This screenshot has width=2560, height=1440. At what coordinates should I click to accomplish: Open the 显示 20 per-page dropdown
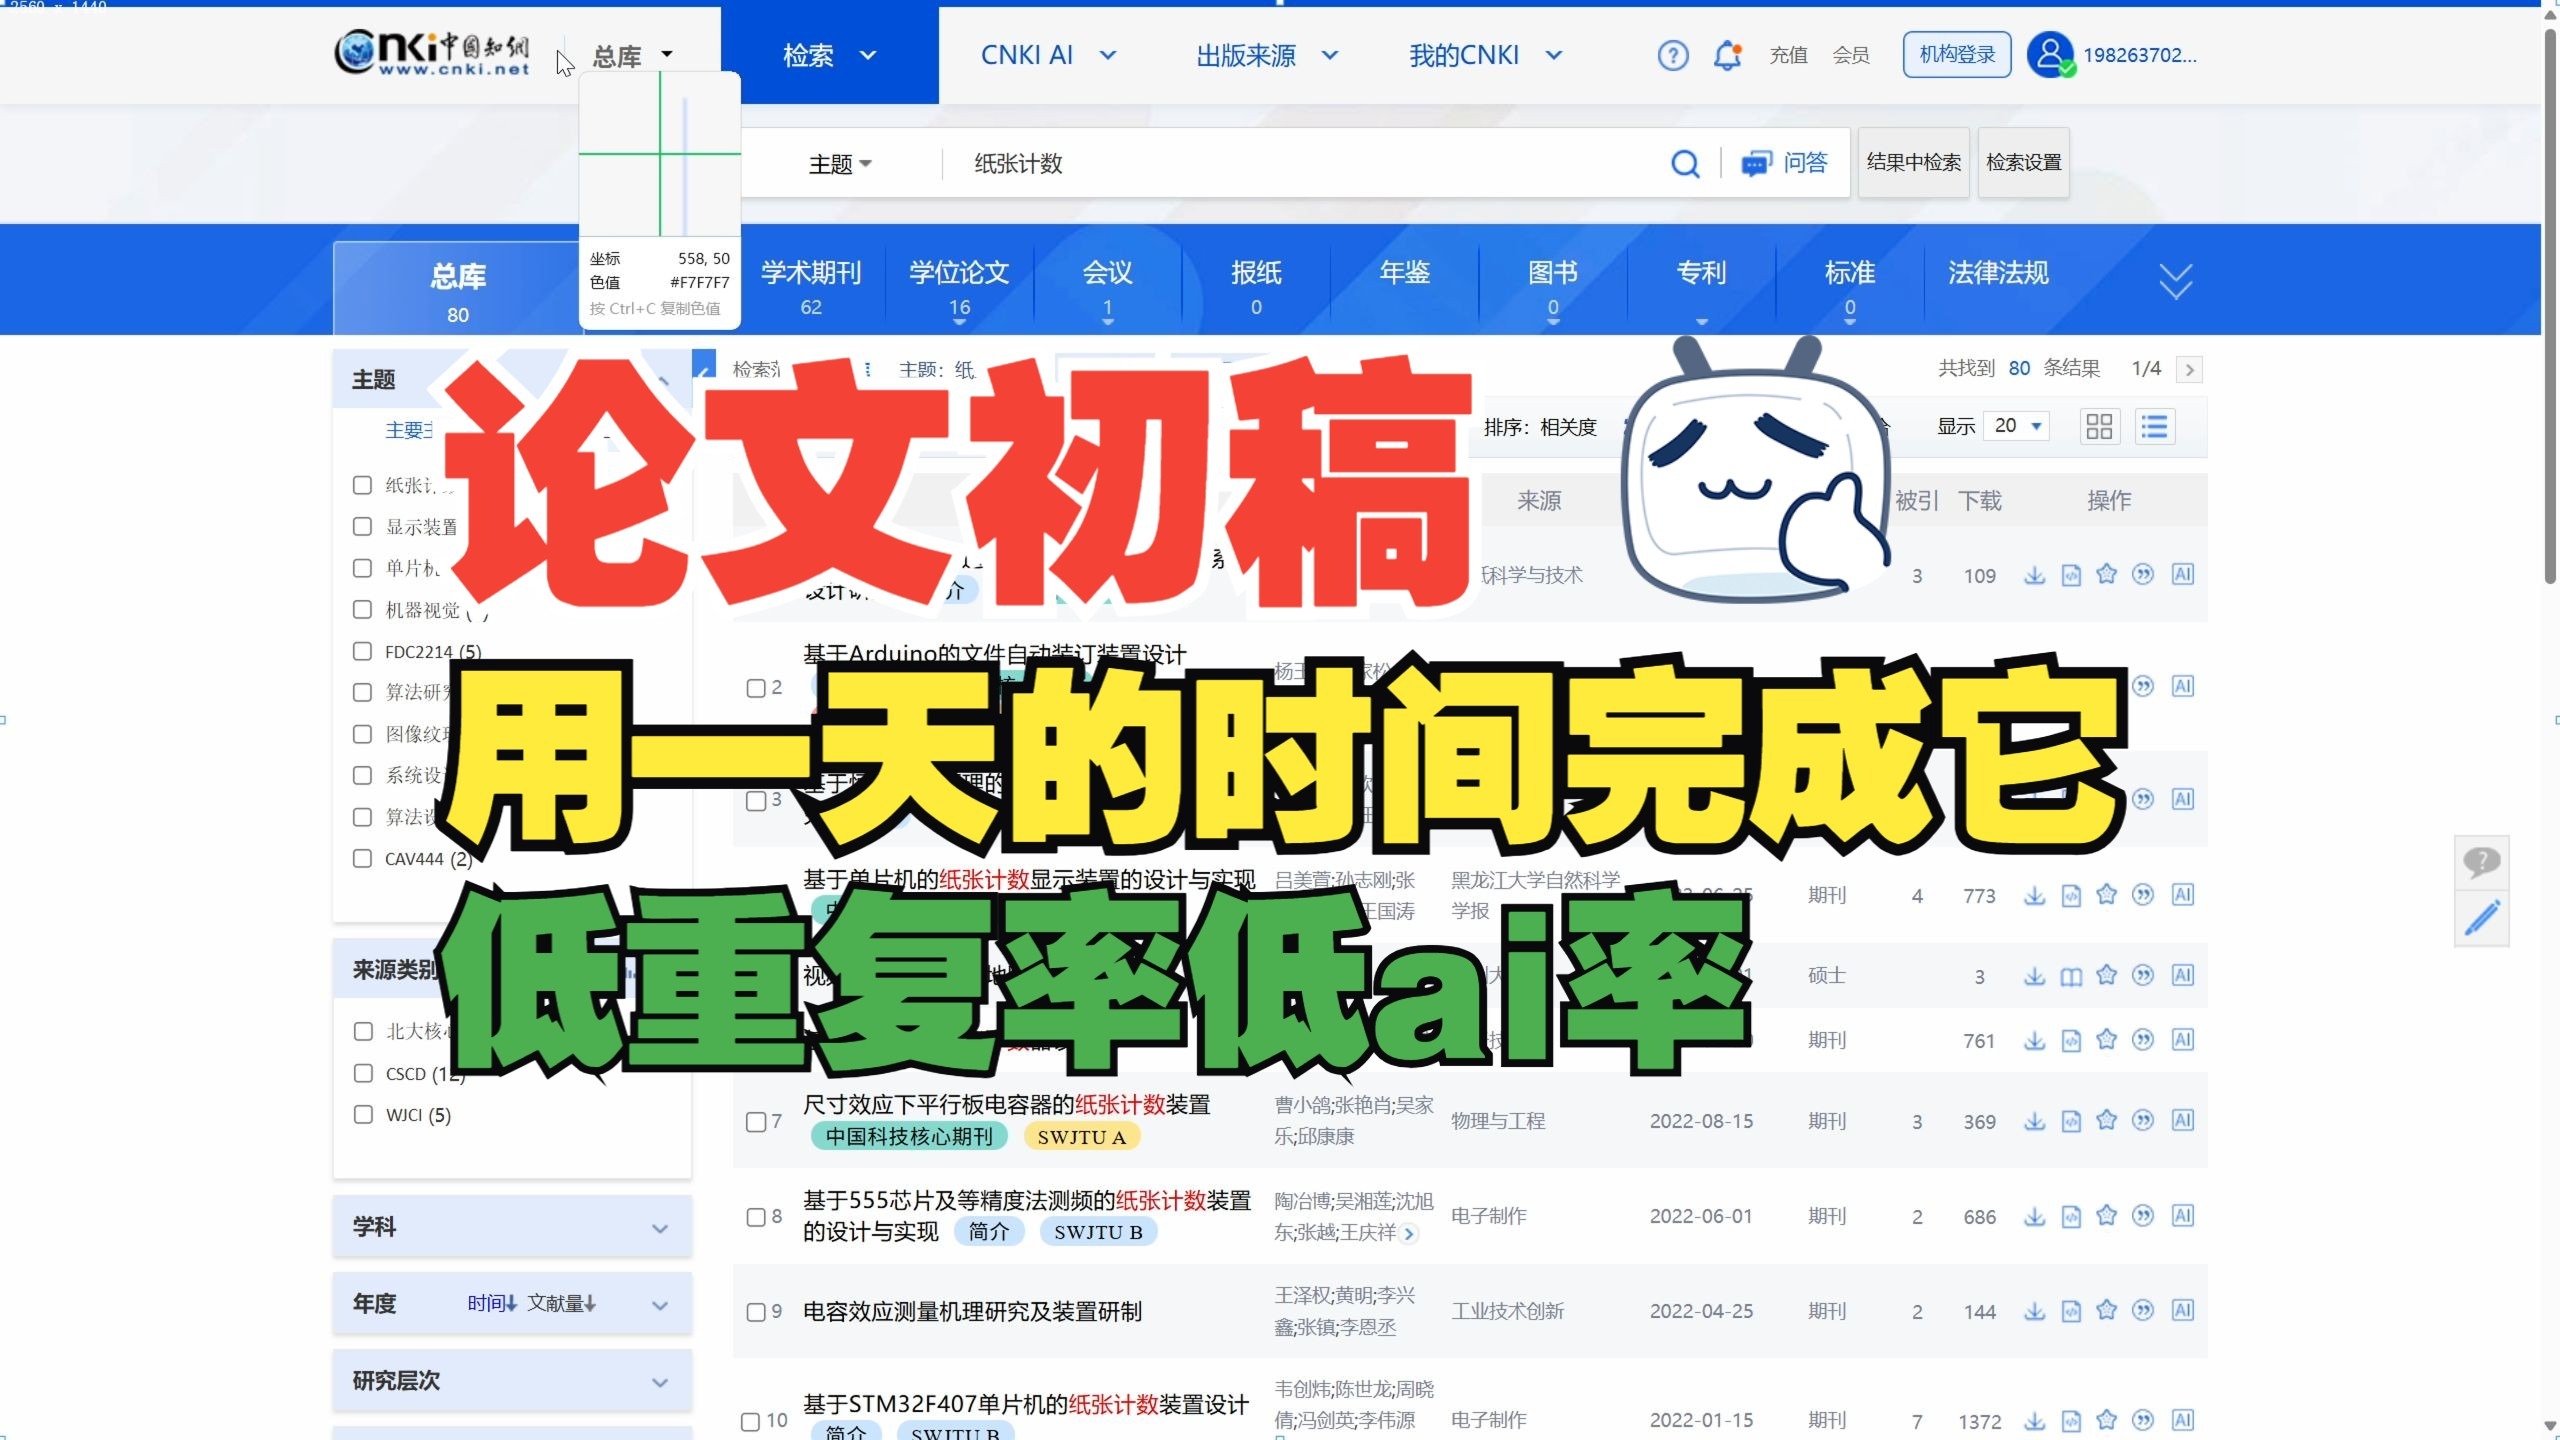(2017, 426)
